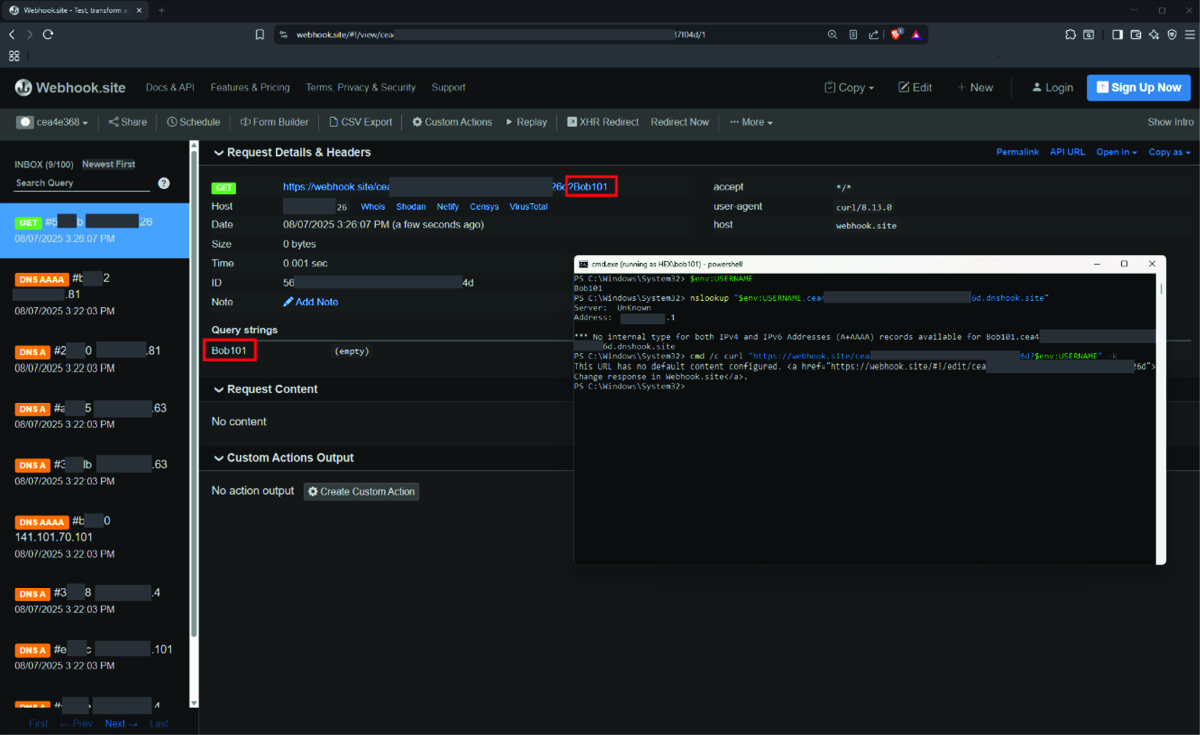Collapse the Custom Actions Output section

(x=283, y=458)
